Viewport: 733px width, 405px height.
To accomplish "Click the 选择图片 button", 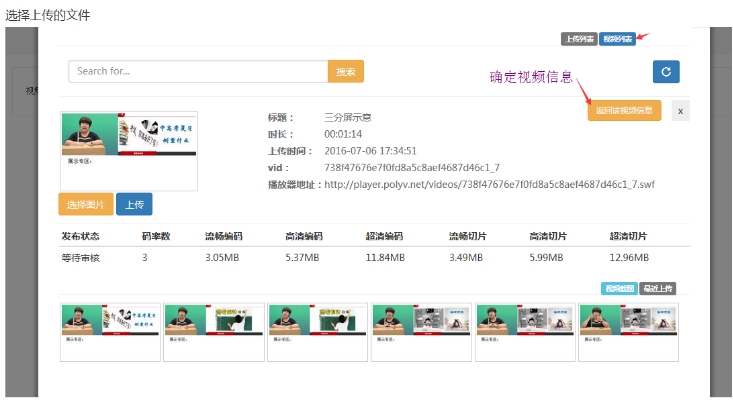I will click(85, 204).
